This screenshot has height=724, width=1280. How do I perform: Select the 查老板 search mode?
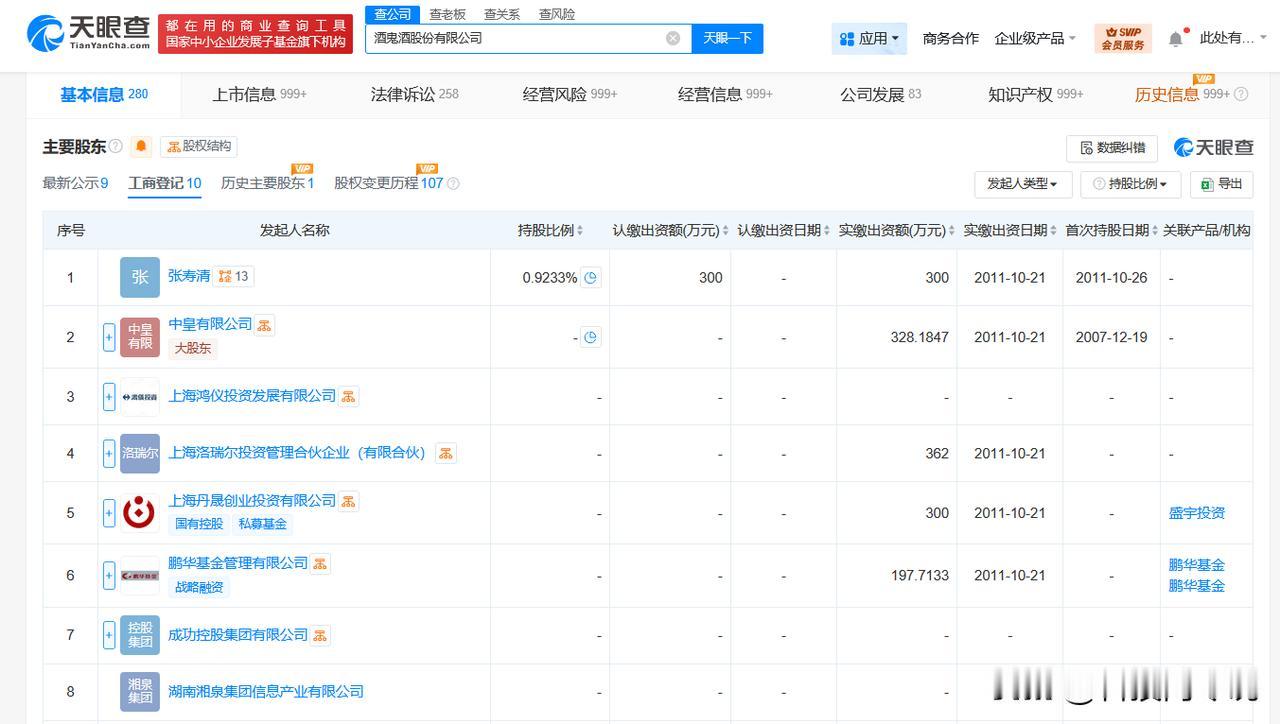[x=448, y=14]
